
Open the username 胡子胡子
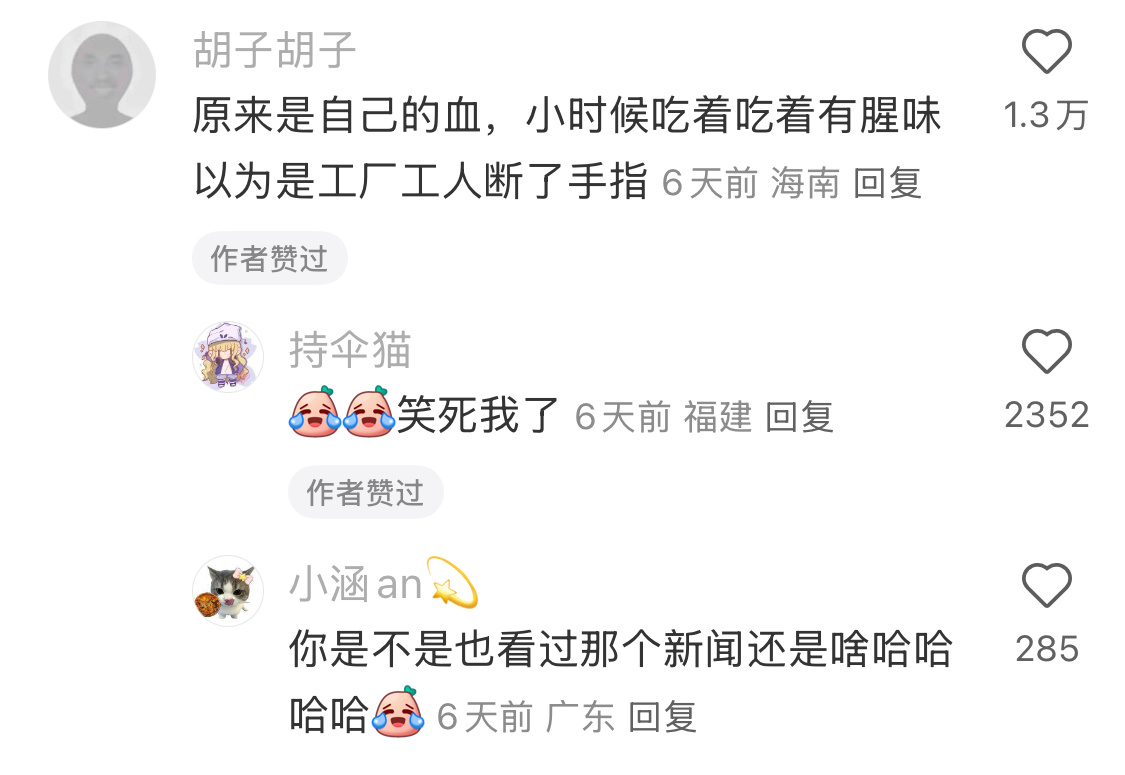tap(275, 50)
